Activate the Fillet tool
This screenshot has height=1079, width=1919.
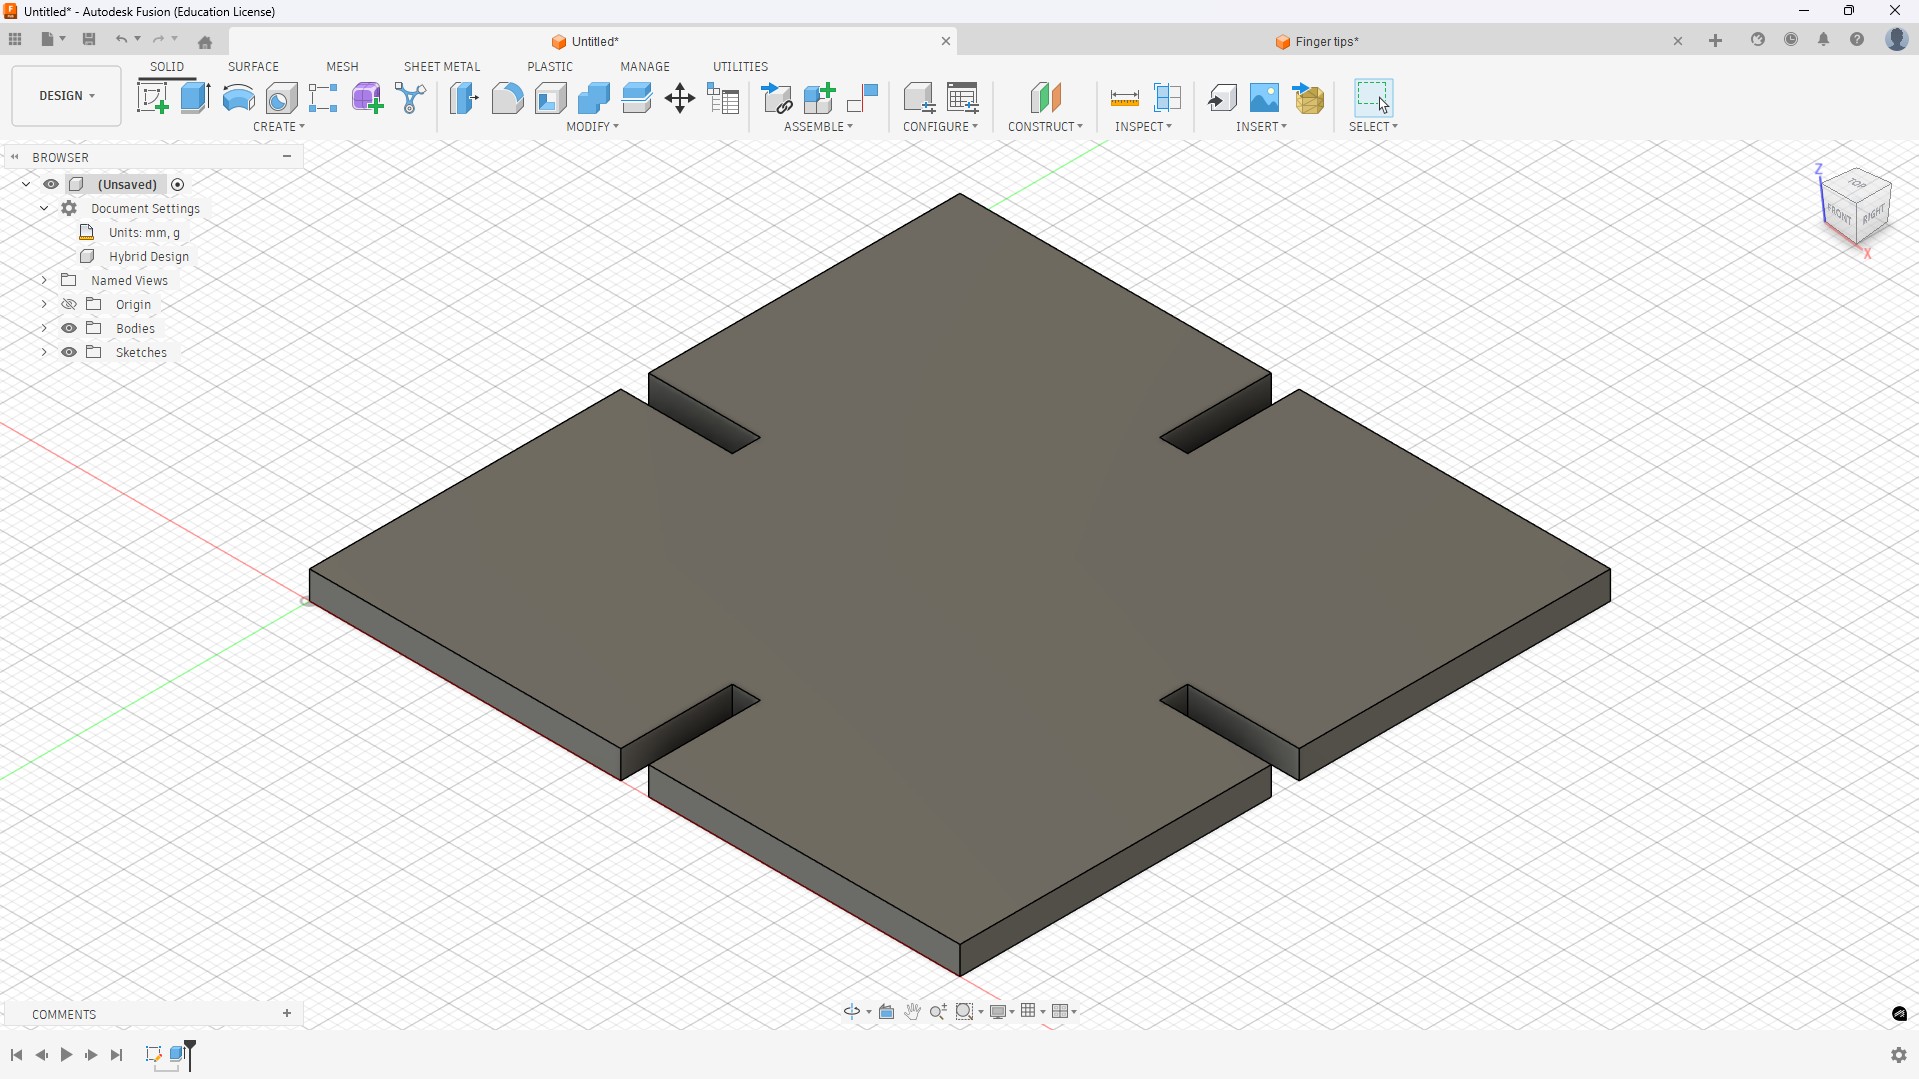point(507,98)
